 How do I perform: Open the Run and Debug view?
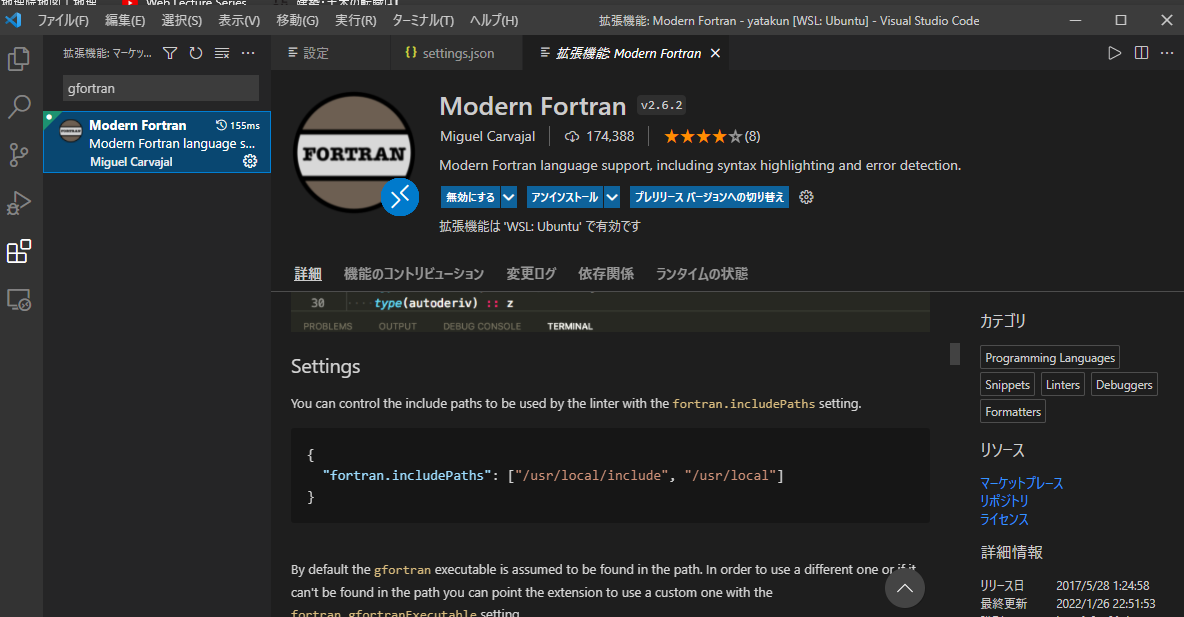click(20, 202)
